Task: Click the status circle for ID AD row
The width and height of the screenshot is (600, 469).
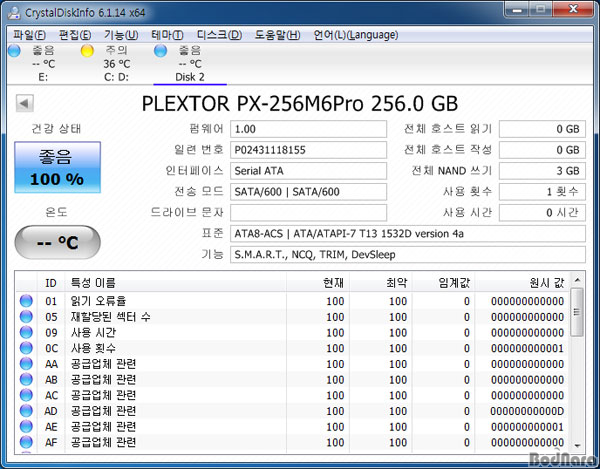Action: (x=26, y=411)
